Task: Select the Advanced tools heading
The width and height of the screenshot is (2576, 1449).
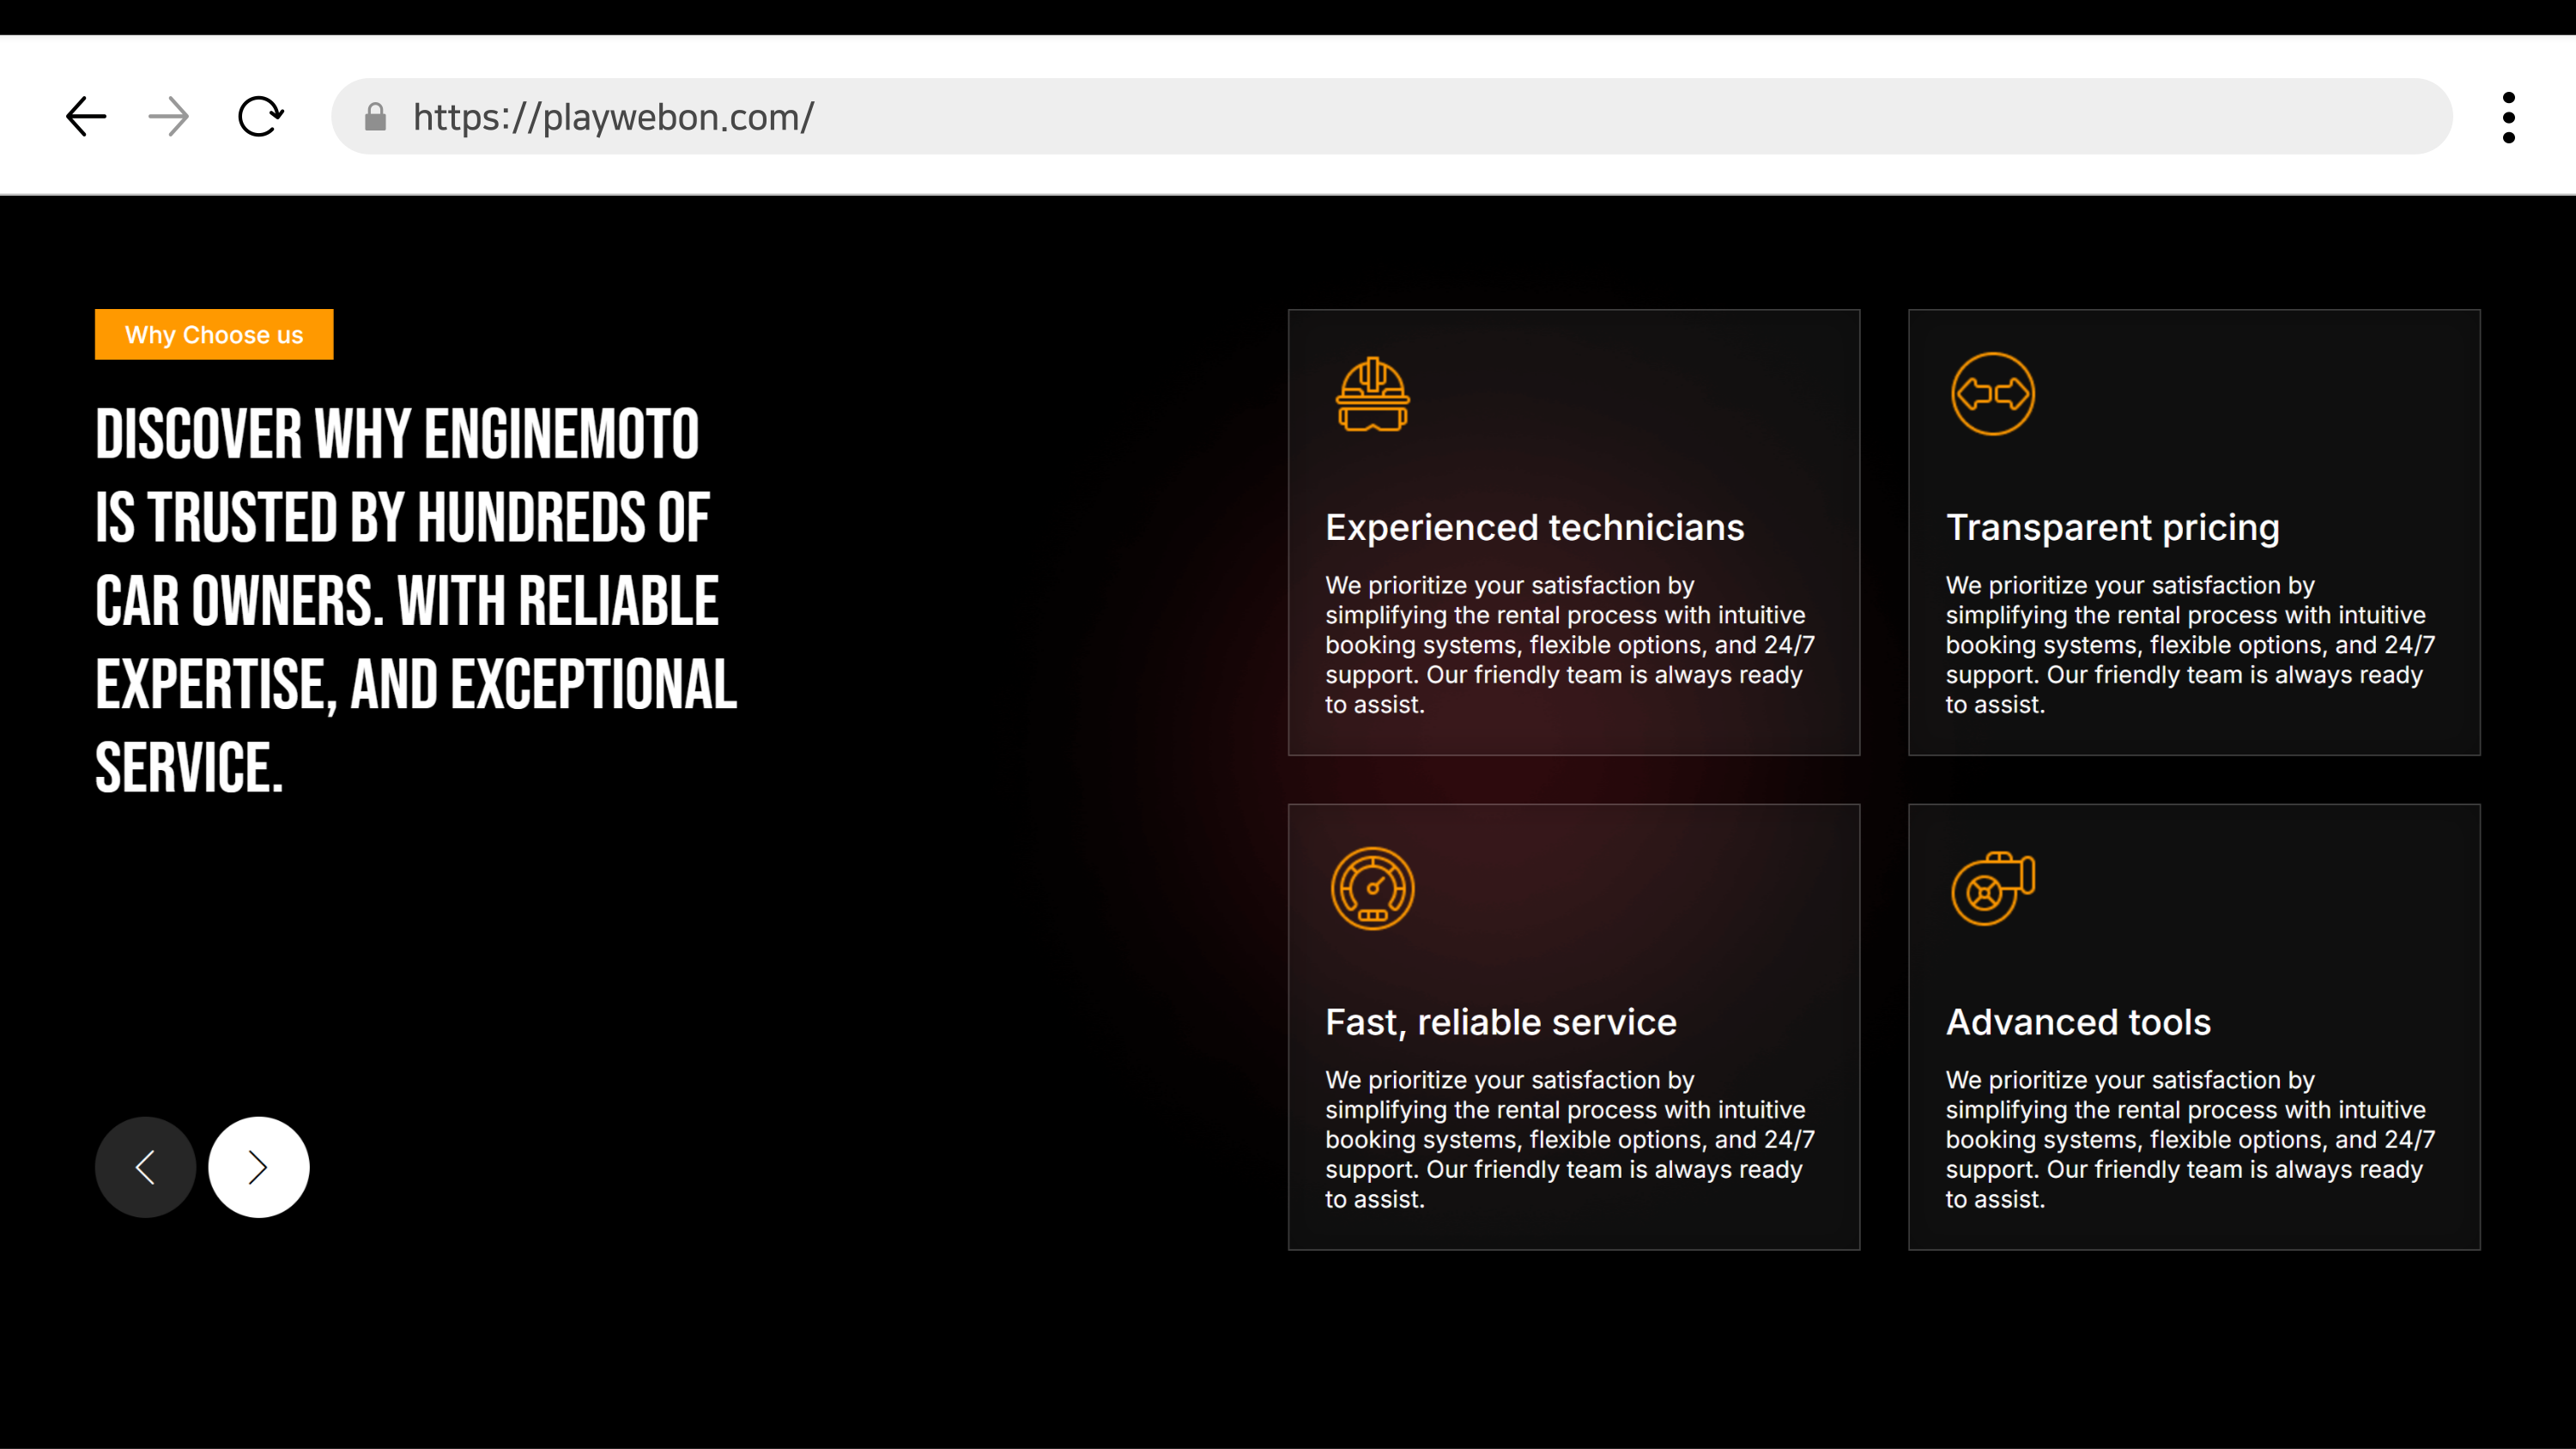Action: 2078,1022
